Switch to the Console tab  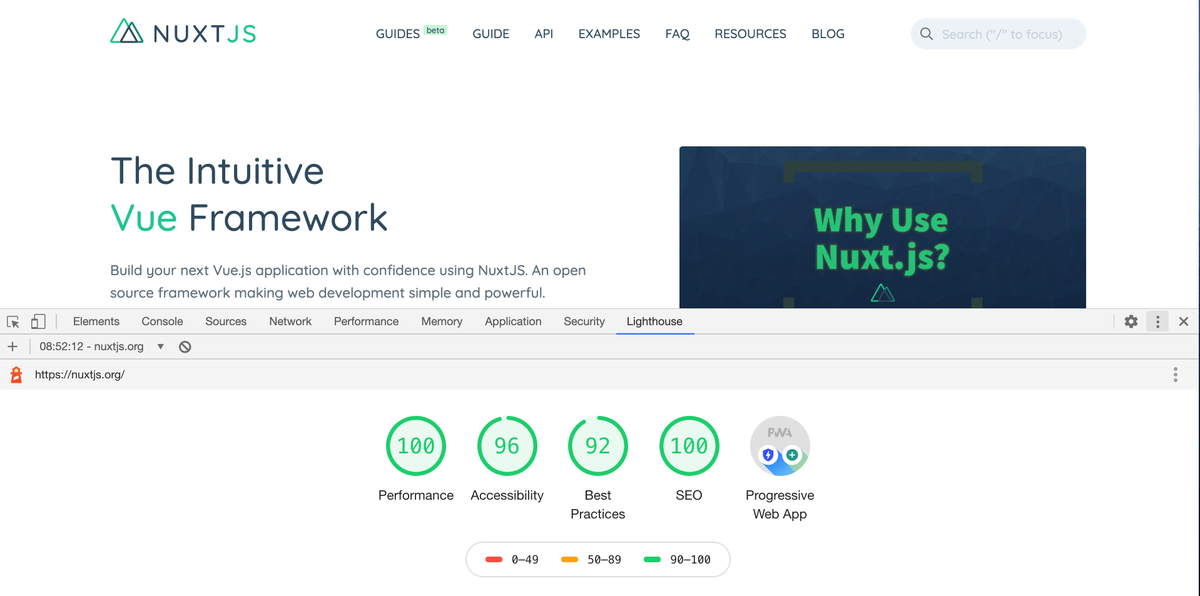click(x=162, y=321)
